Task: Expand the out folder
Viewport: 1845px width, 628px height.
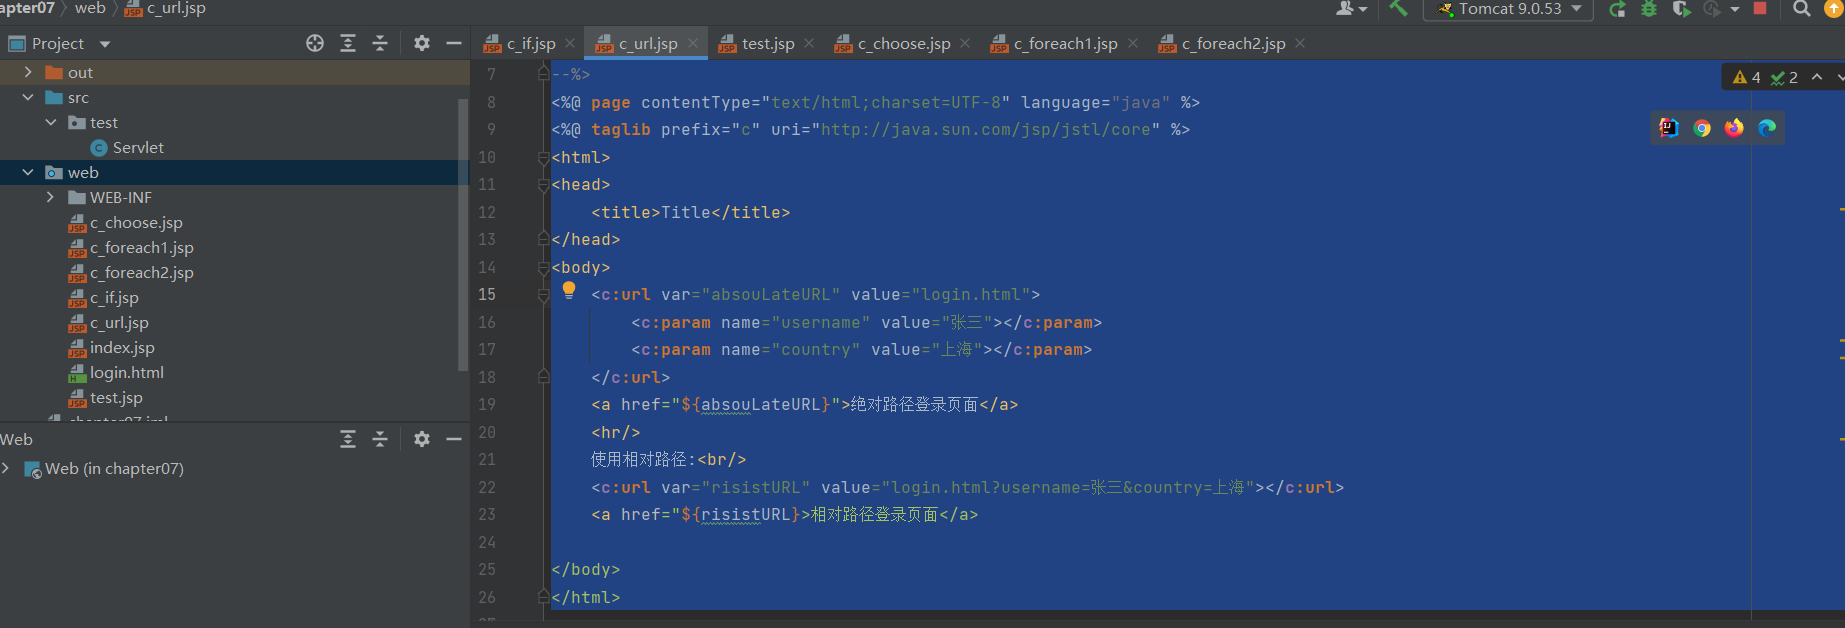Action: [x=28, y=72]
